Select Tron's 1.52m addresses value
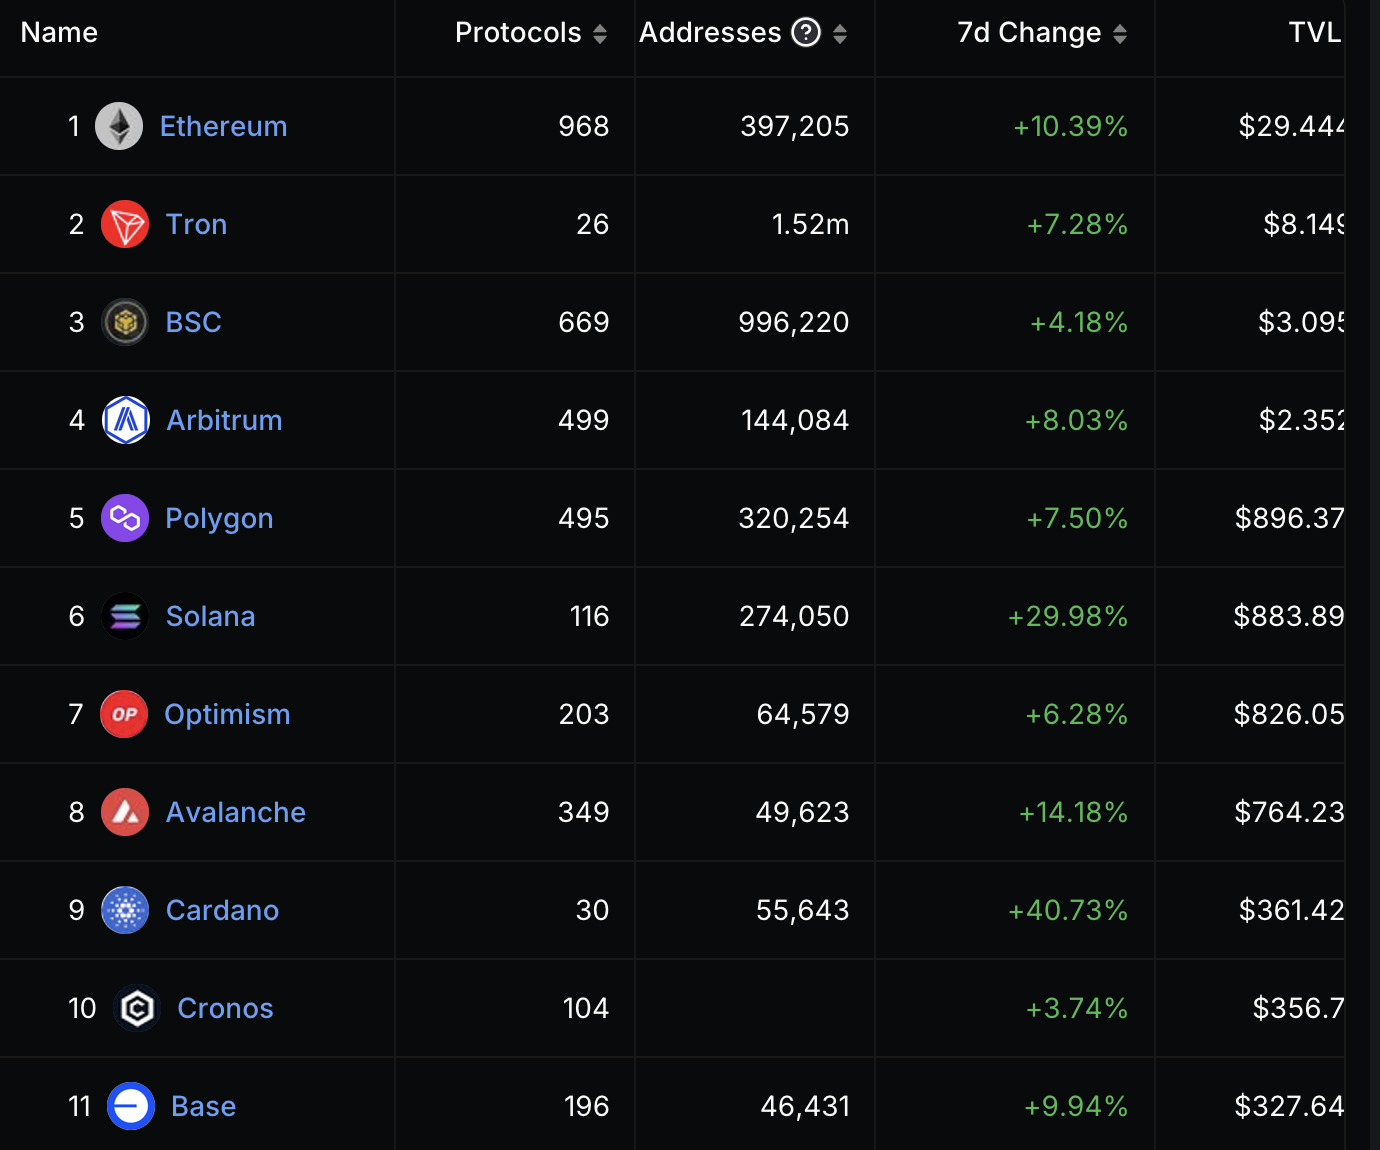The height and width of the screenshot is (1150, 1380). point(810,224)
